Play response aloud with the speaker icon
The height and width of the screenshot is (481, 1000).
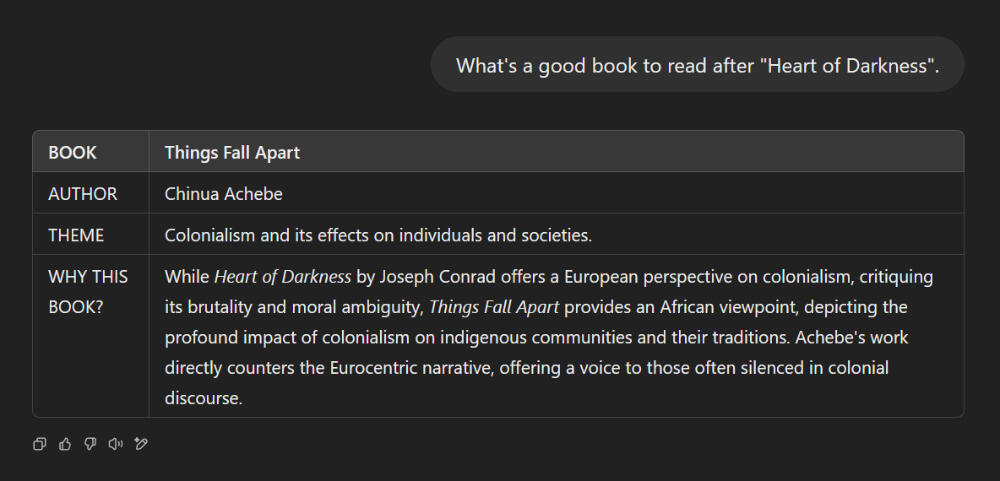(115, 444)
